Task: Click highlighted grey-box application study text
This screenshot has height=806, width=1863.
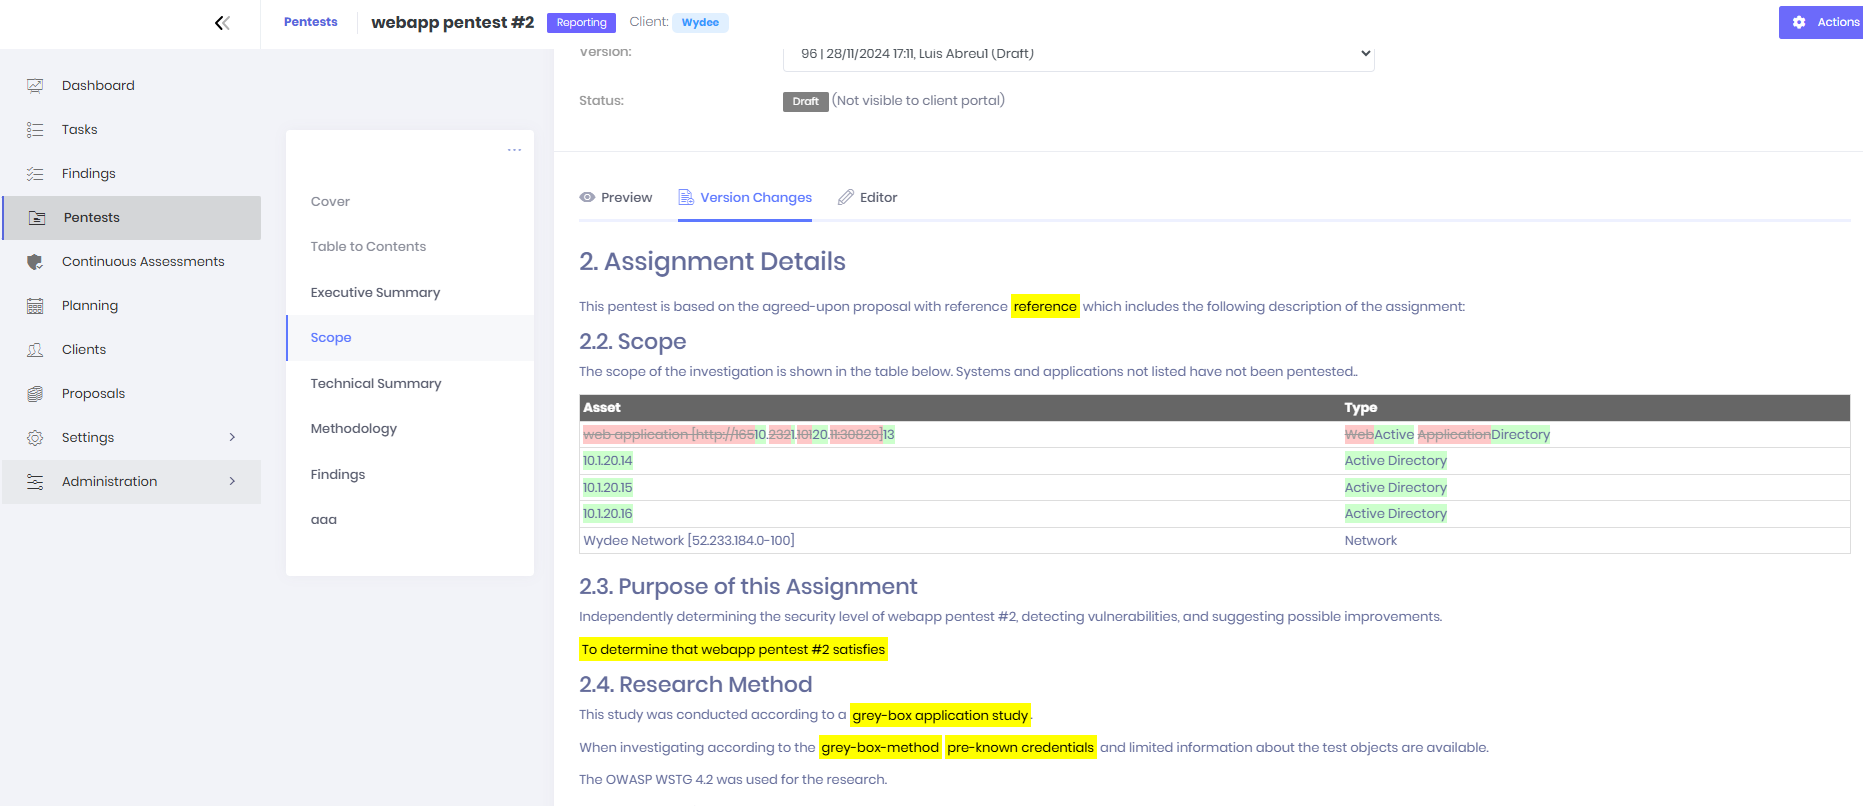Action: click(940, 715)
